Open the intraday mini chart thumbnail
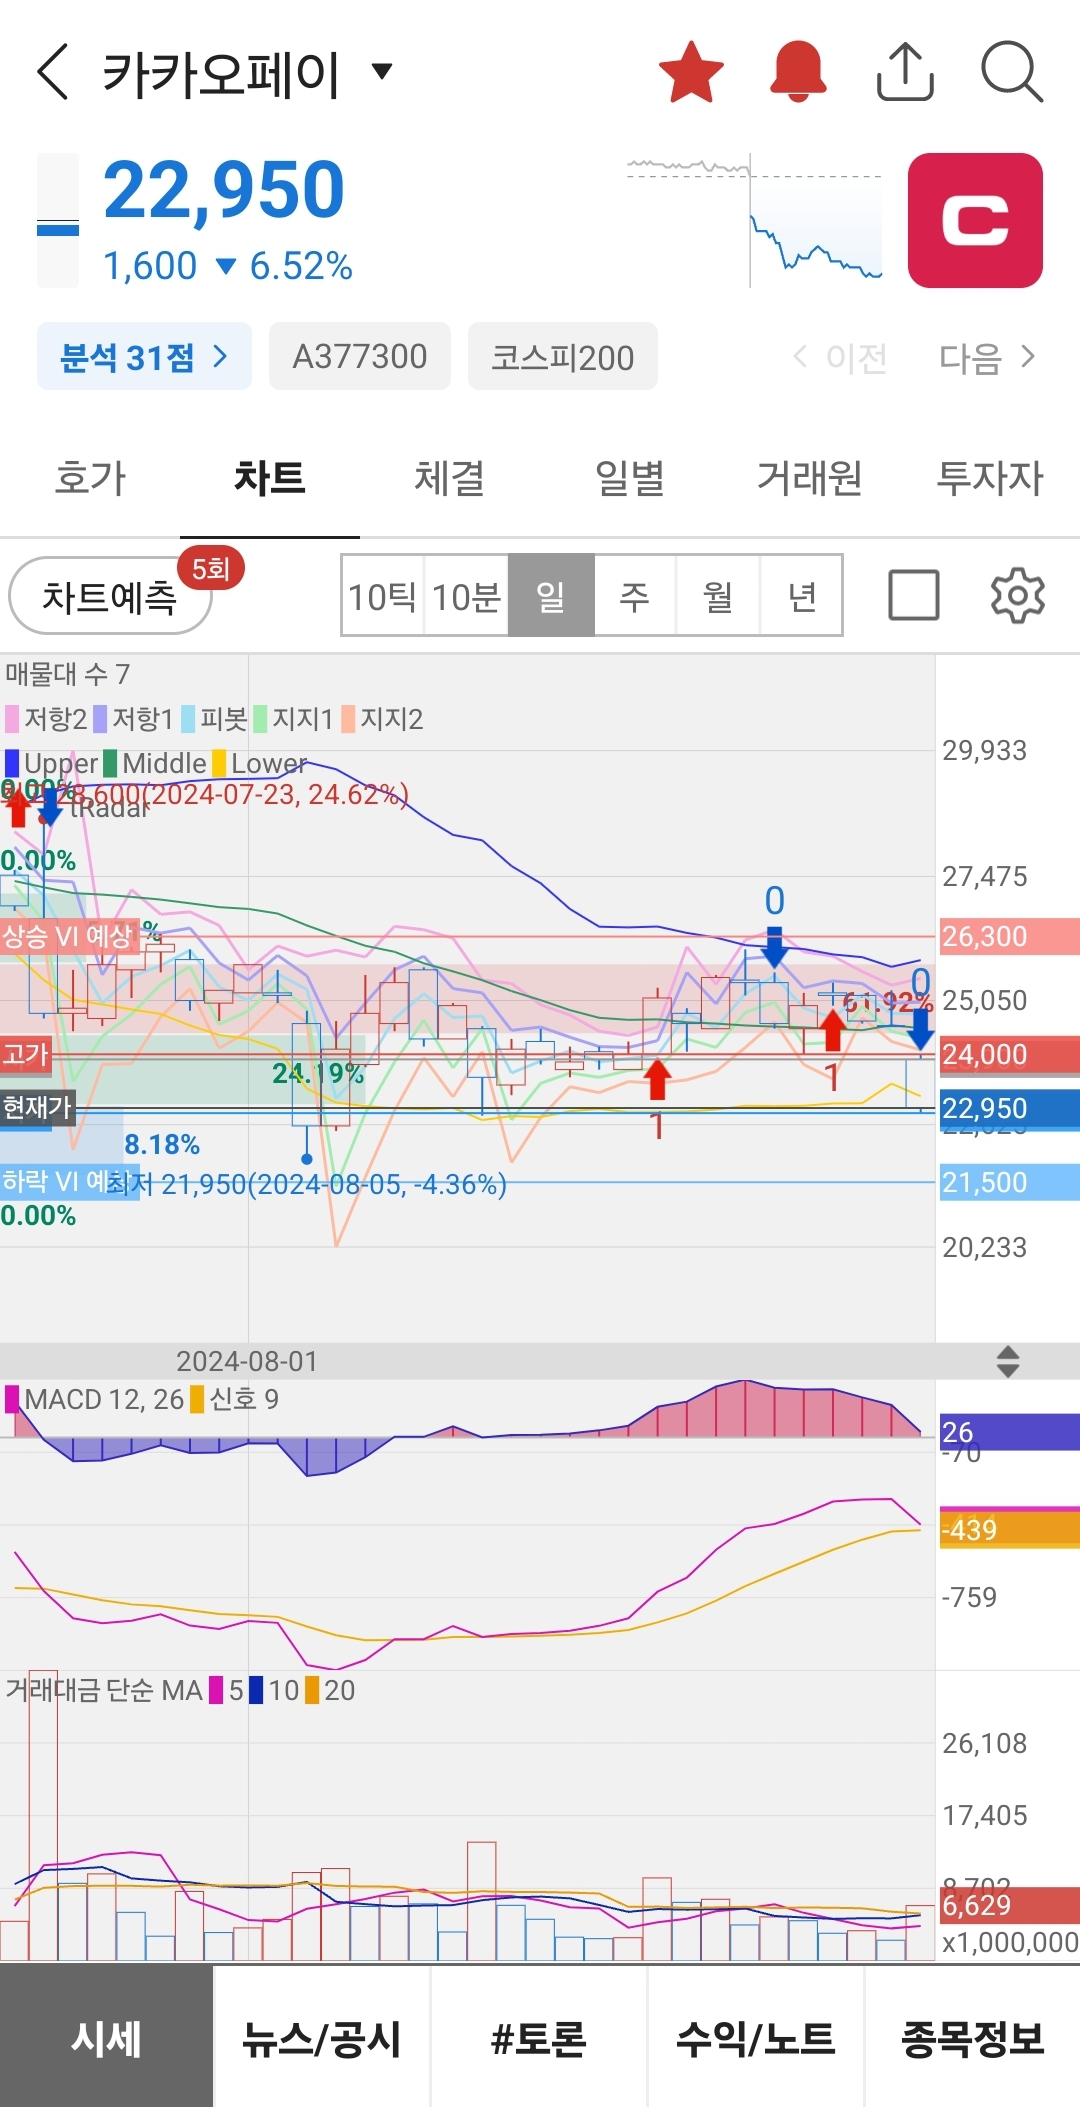Image resolution: width=1080 pixels, height=2107 pixels. point(755,220)
